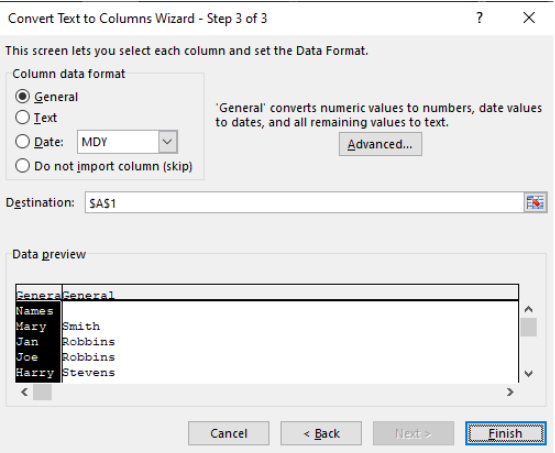Click the help question mark icon
The height and width of the screenshot is (453, 555).
coord(479,17)
